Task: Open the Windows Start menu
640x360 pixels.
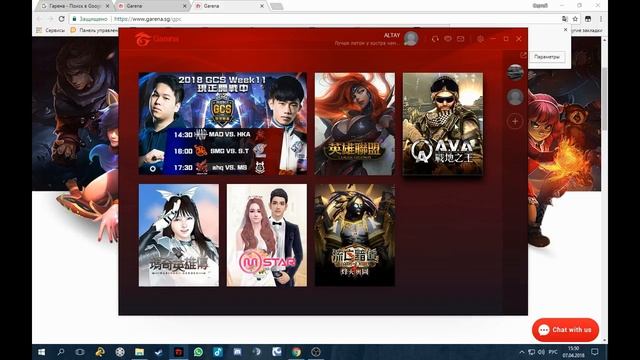Action: (41, 352)
